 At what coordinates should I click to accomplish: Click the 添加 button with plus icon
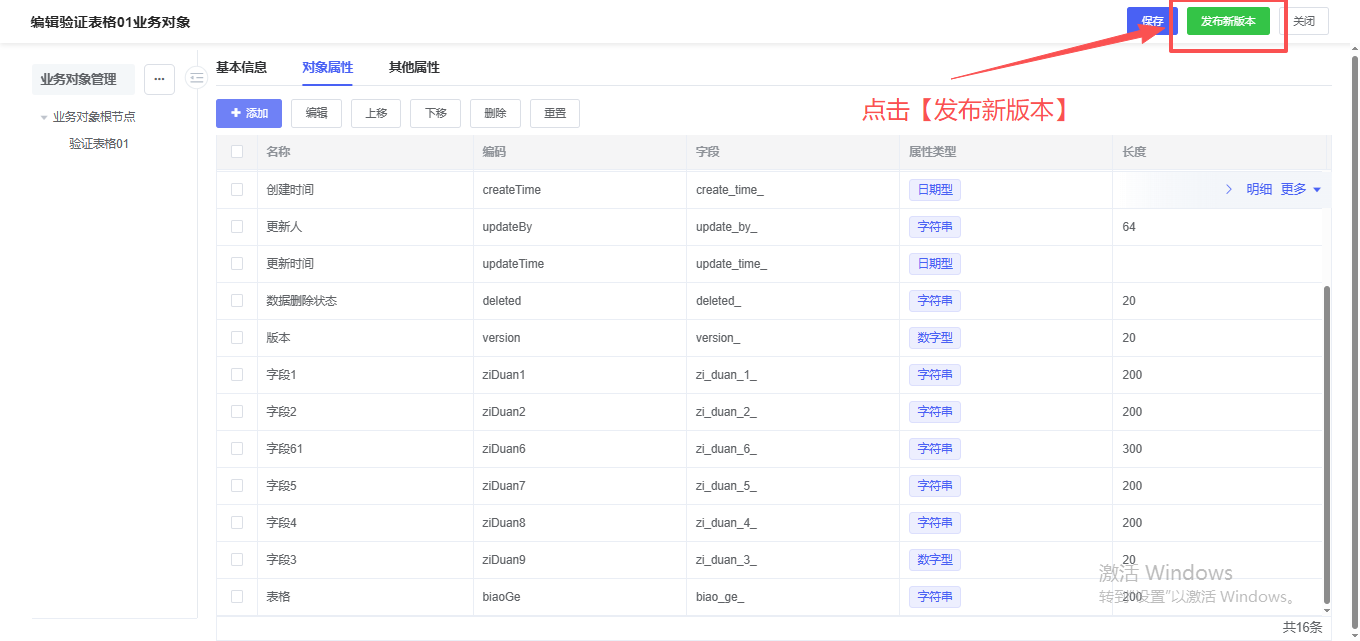coord(249,113)
